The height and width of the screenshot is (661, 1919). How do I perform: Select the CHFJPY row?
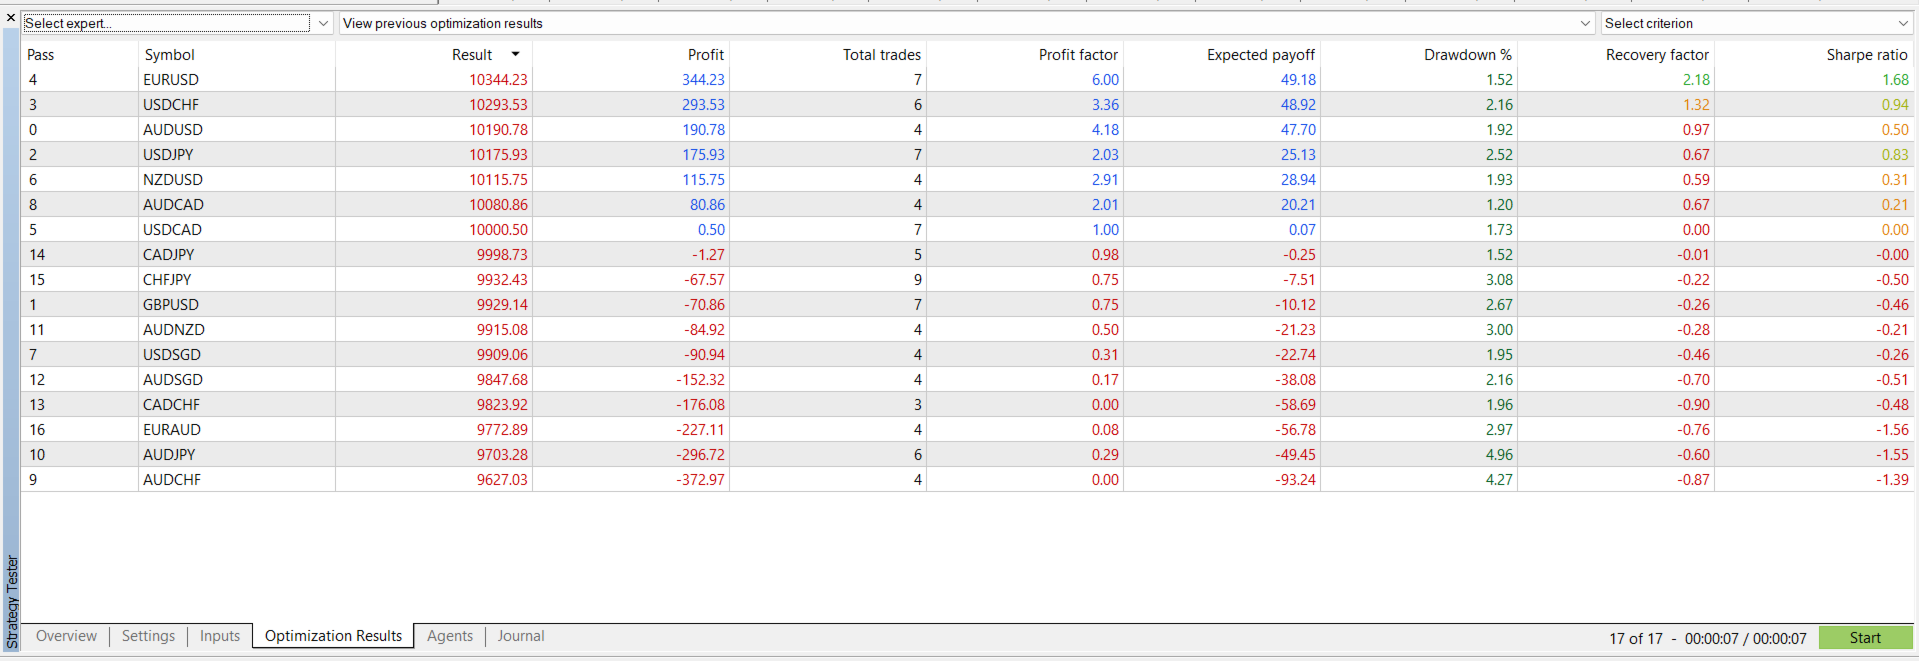(x=967, y=280)
